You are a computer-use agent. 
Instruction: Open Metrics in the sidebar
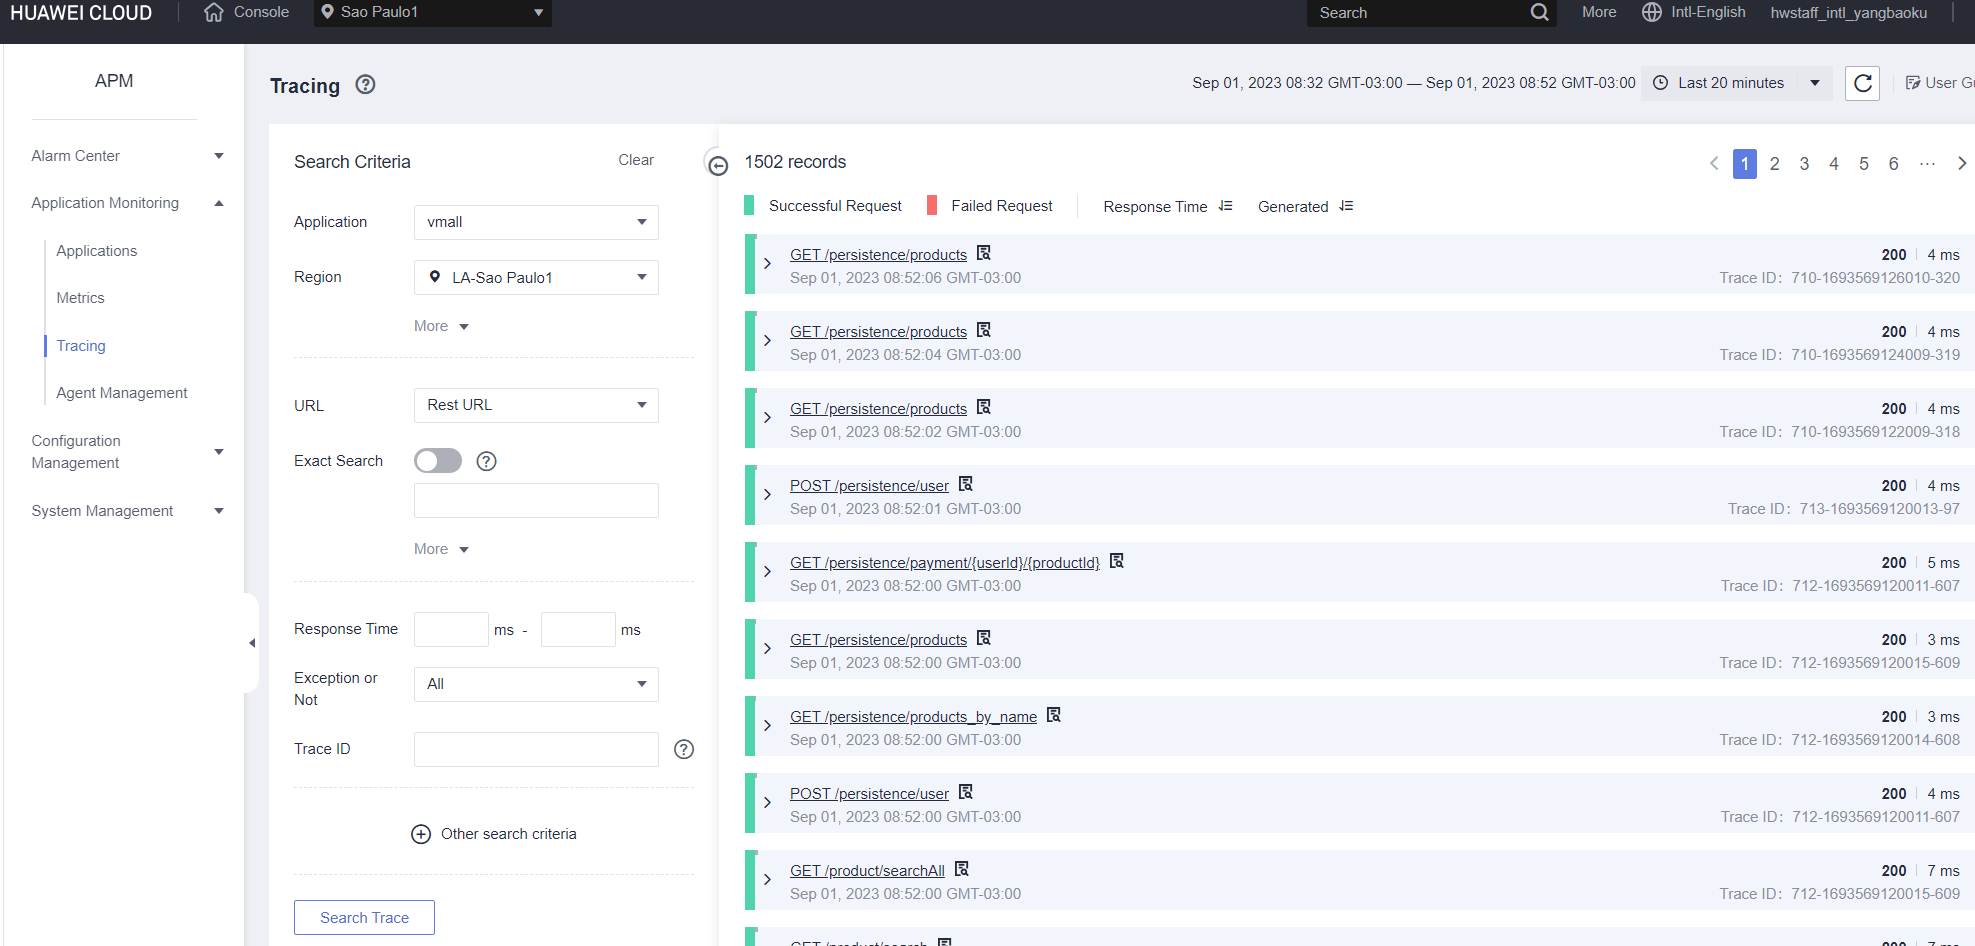click(x=80, y=298)
